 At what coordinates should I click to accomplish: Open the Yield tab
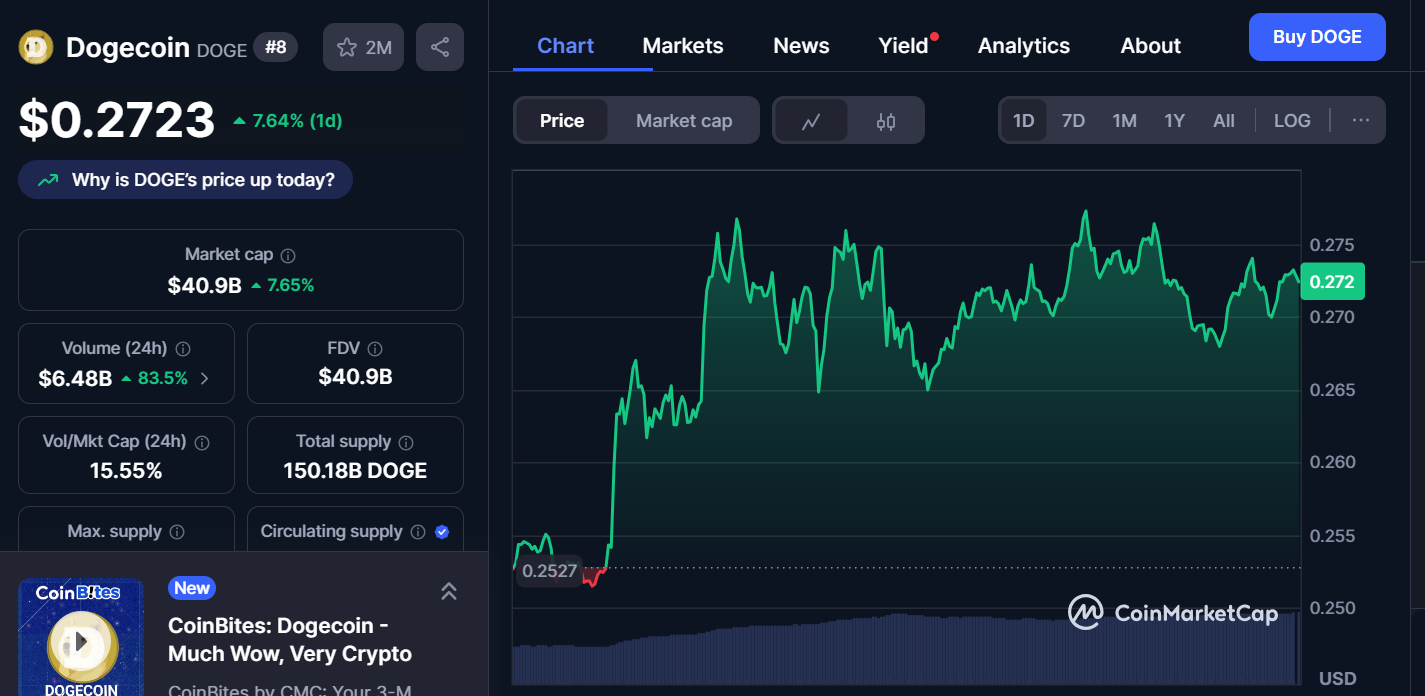click(904, 46)
